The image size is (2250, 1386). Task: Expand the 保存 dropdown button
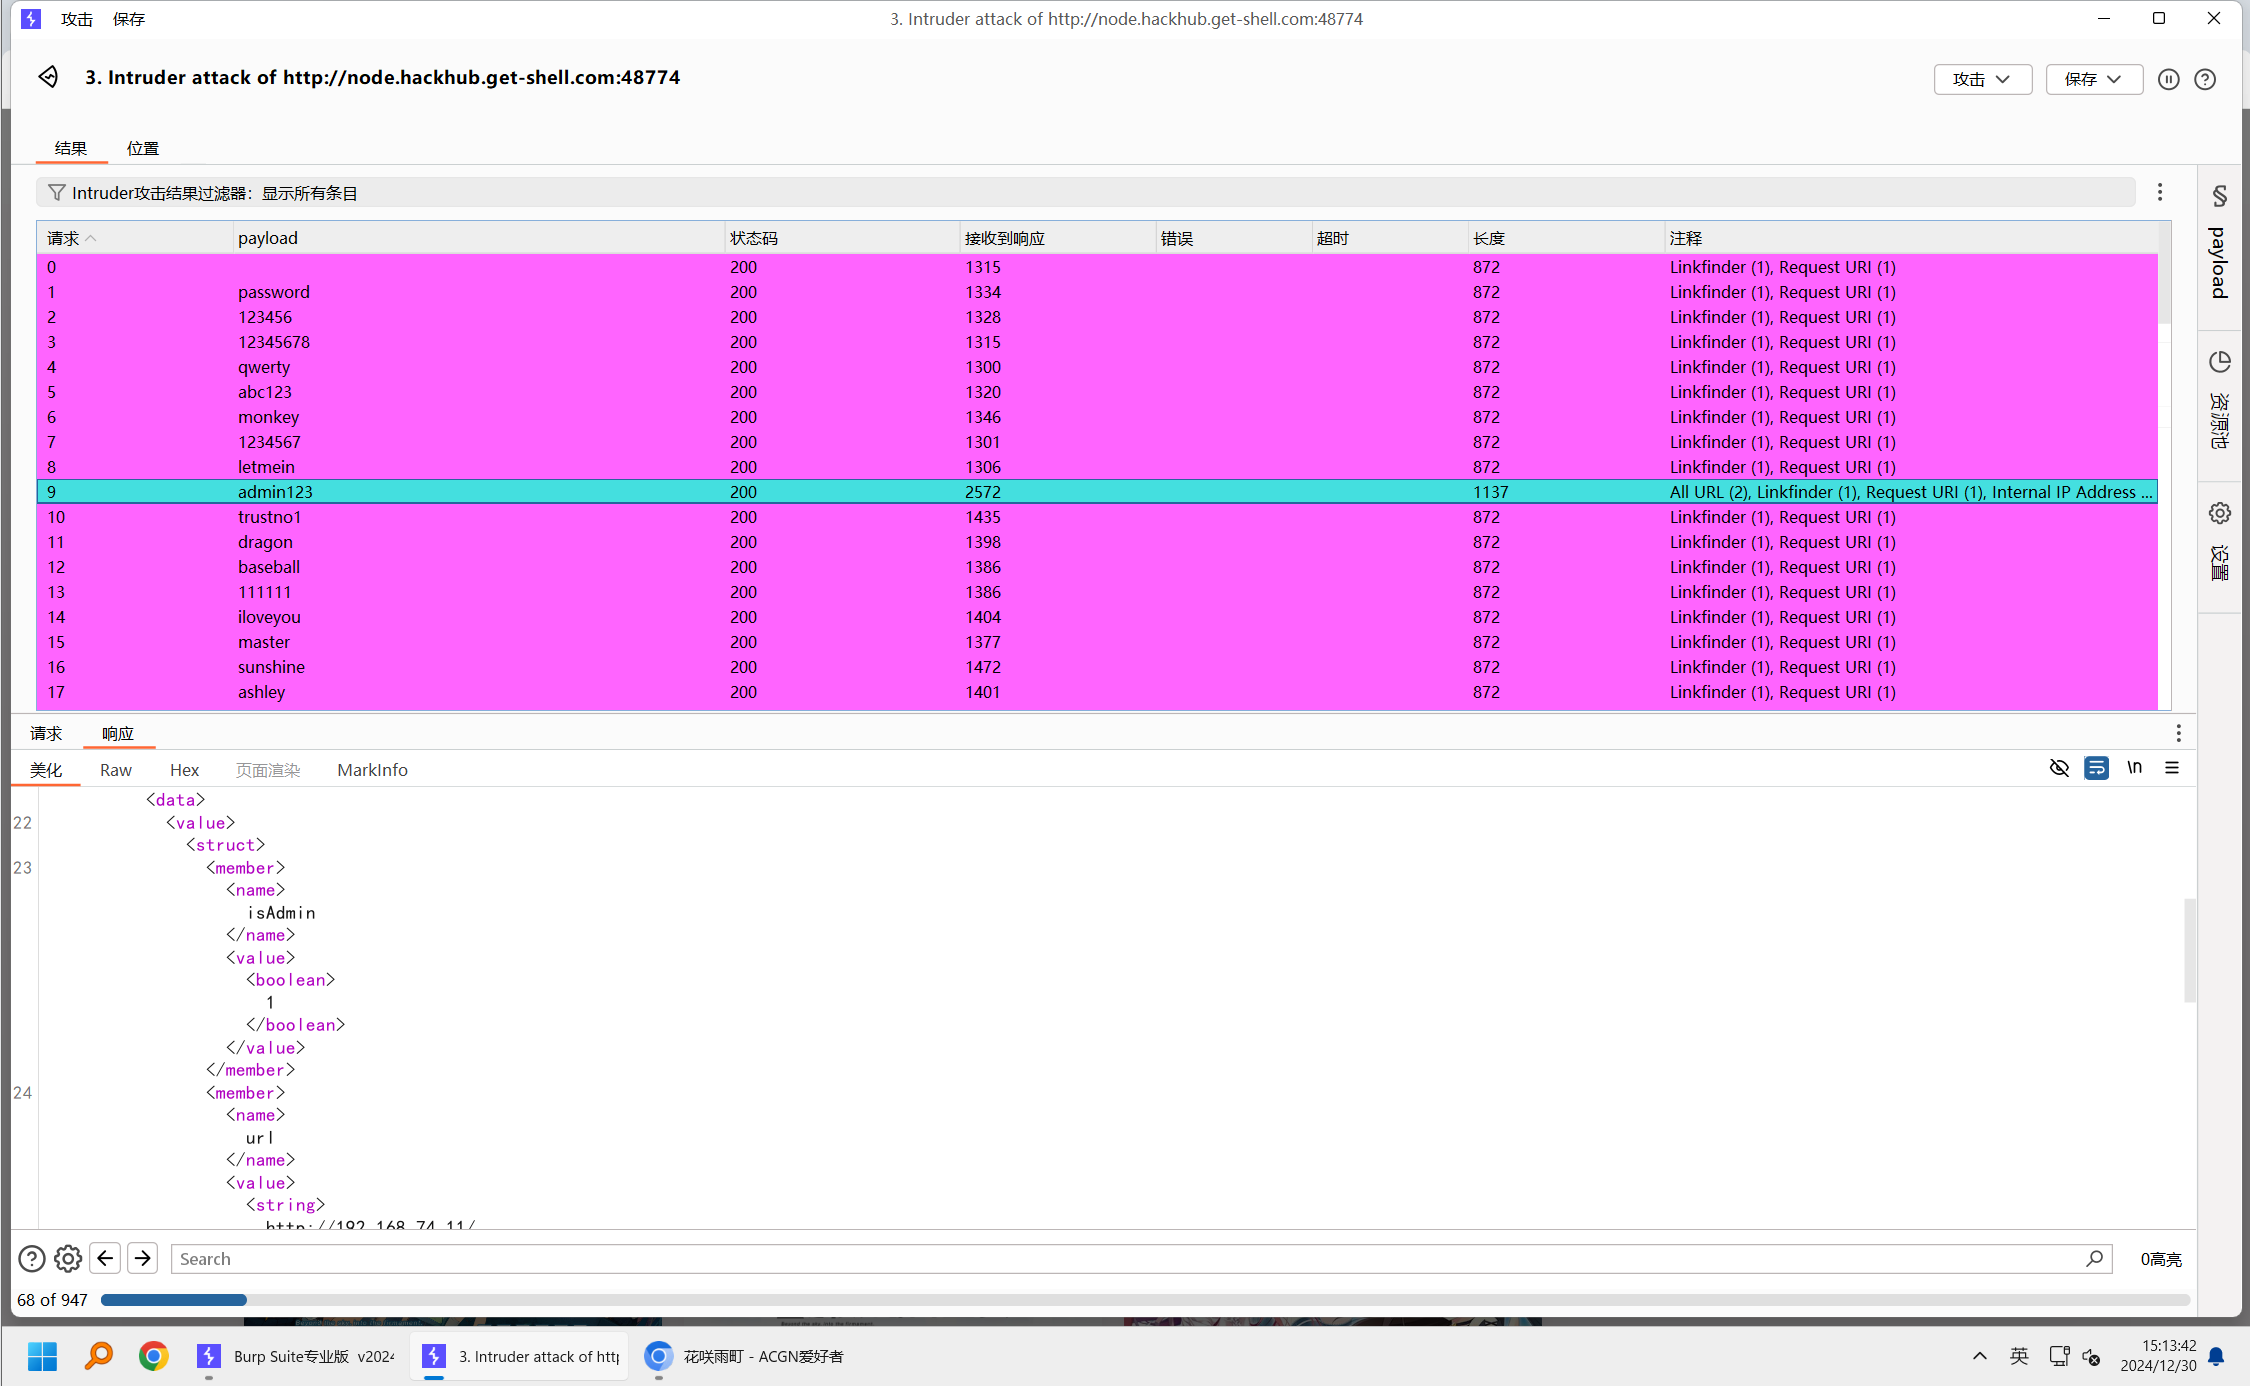2093,79
